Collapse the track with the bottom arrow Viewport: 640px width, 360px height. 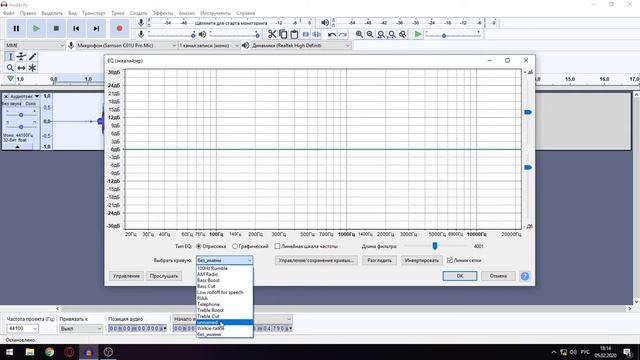point(18,147)
